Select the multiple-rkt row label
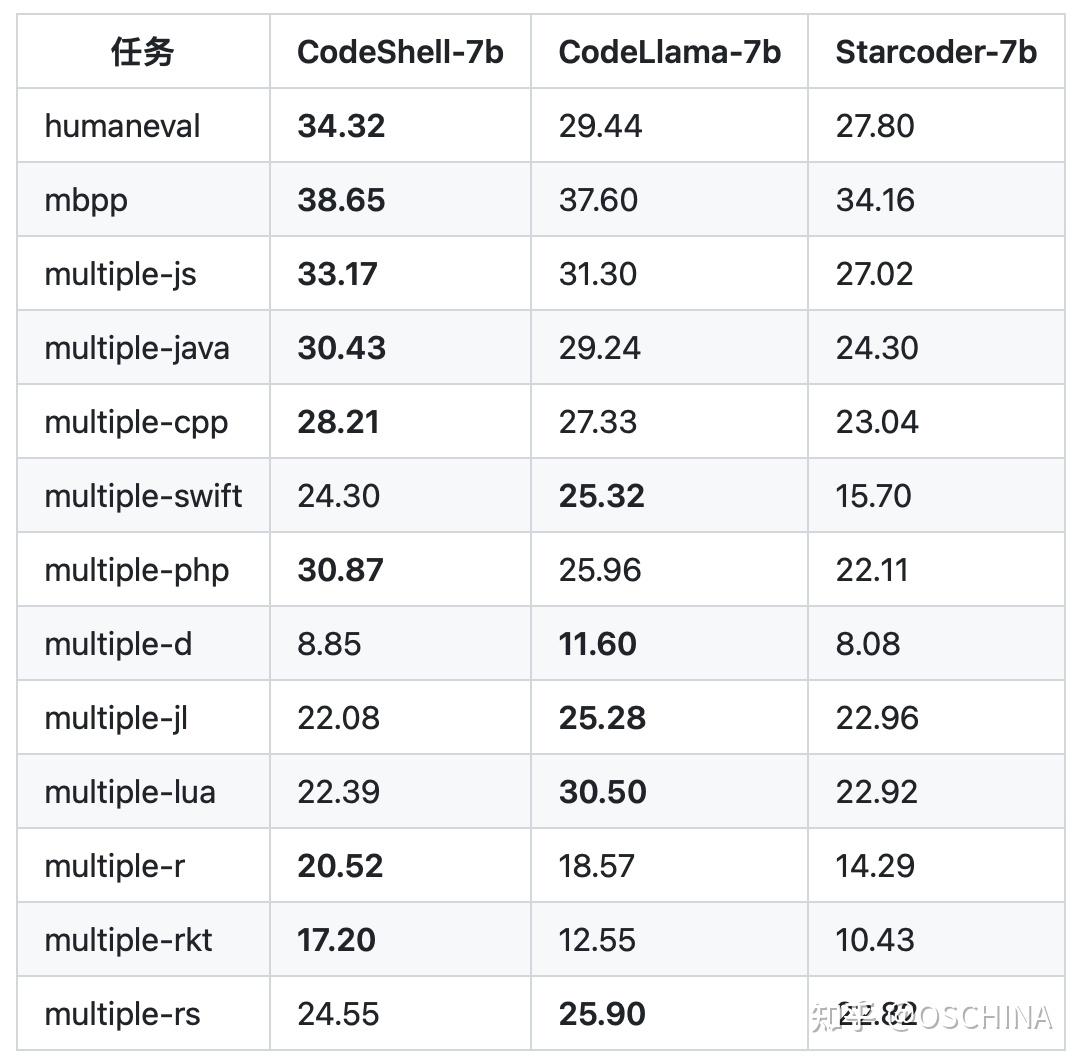The width and height of the screenshot is (1080, 1062). pos(128,940)
